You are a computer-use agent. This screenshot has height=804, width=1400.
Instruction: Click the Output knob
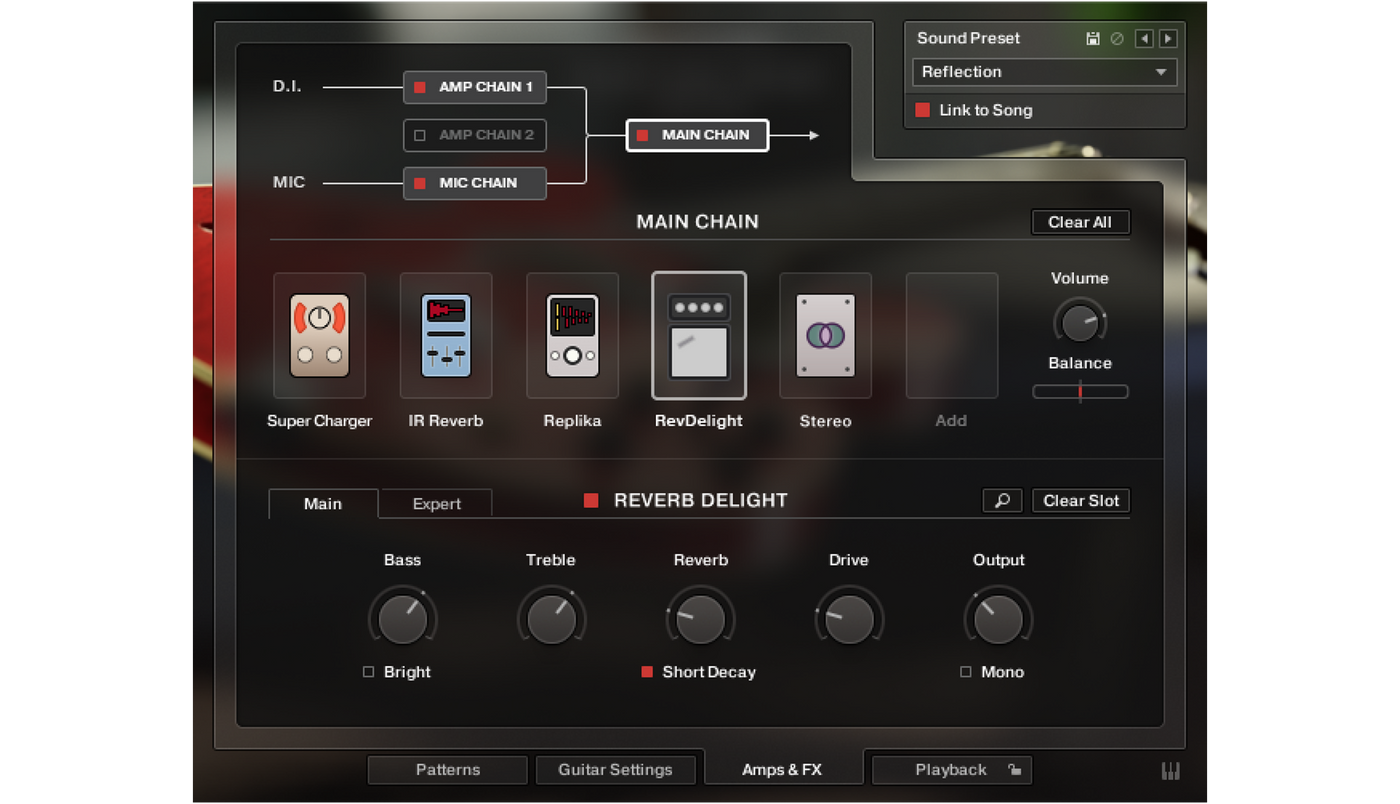click(x=998, y=619)
